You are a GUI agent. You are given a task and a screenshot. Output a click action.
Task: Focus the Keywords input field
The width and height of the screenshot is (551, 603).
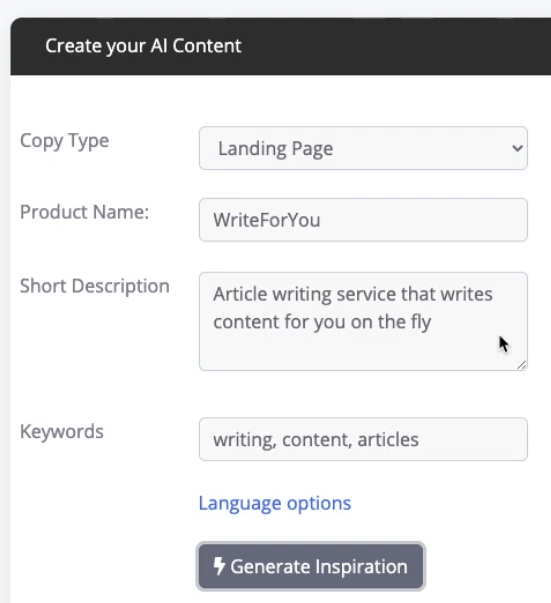(363, 439)
